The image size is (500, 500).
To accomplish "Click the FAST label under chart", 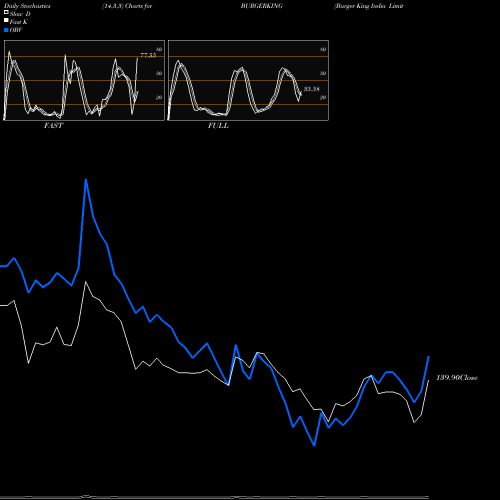I will point(54,126).
